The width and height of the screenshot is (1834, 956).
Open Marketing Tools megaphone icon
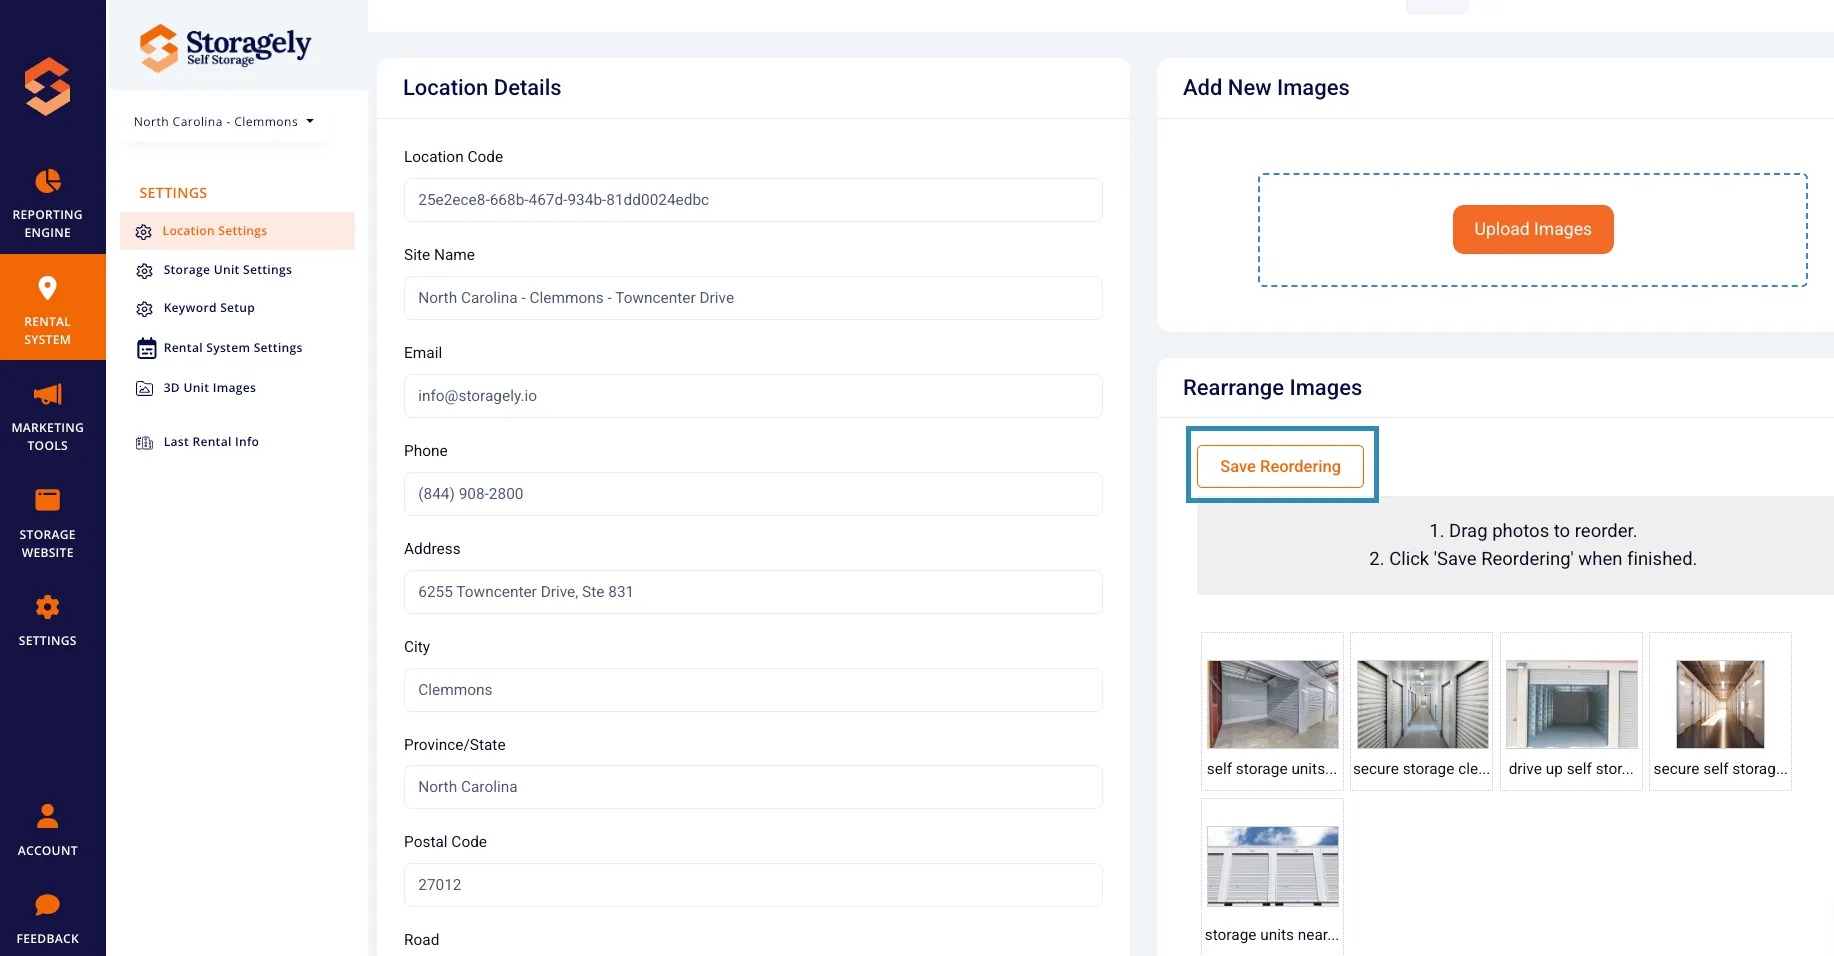[48, 394]
